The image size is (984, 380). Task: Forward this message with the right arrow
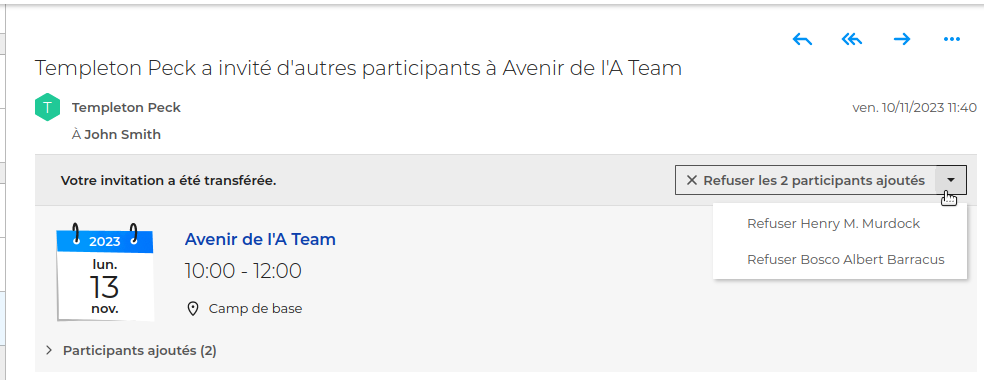[902, 40]
